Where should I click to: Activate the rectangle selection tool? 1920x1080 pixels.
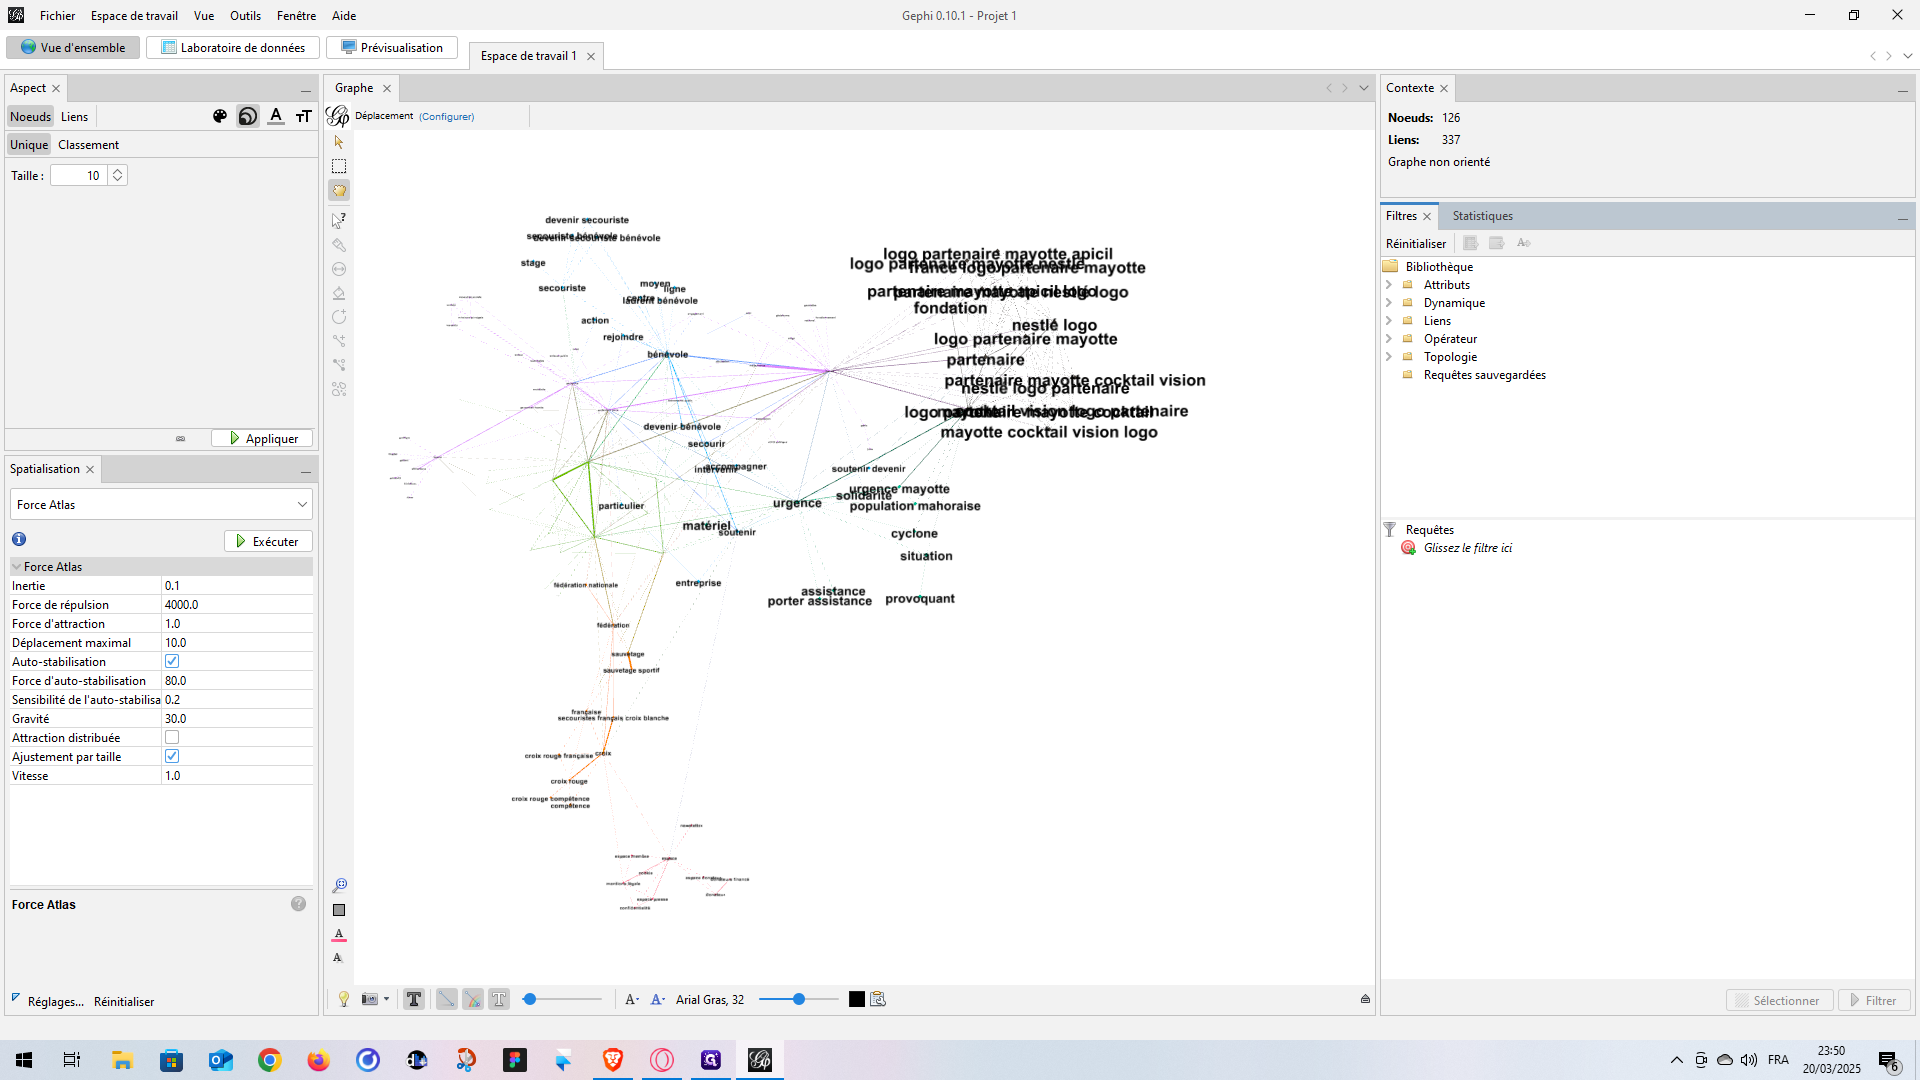339,166
